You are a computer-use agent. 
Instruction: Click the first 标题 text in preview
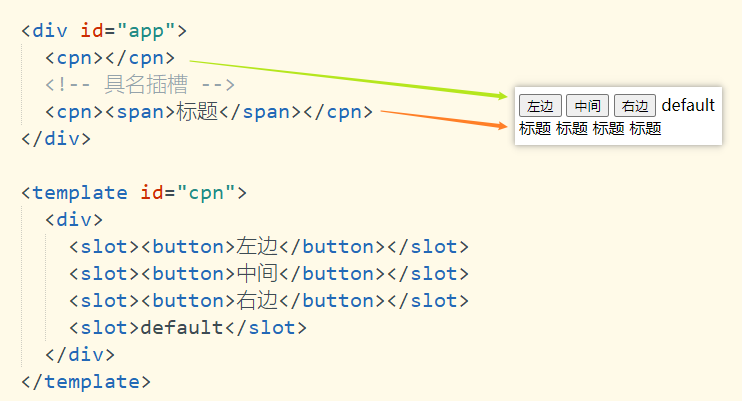click(x=535, y=128)
